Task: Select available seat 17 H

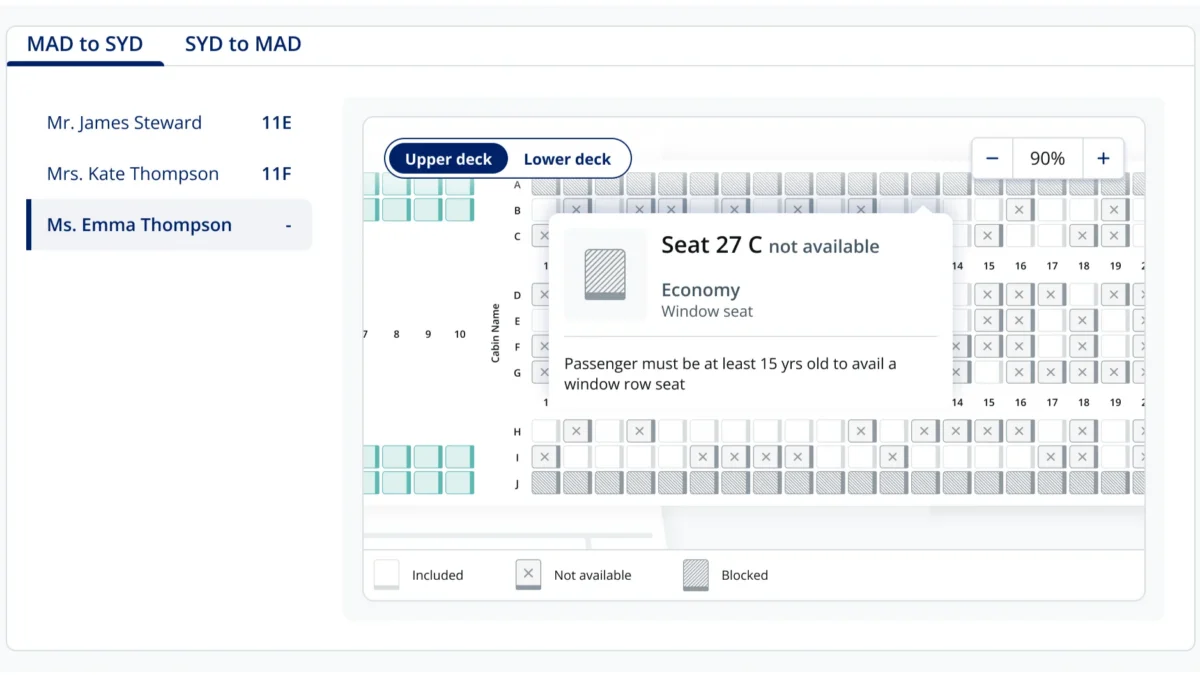Action: [x=1051, y=431]
